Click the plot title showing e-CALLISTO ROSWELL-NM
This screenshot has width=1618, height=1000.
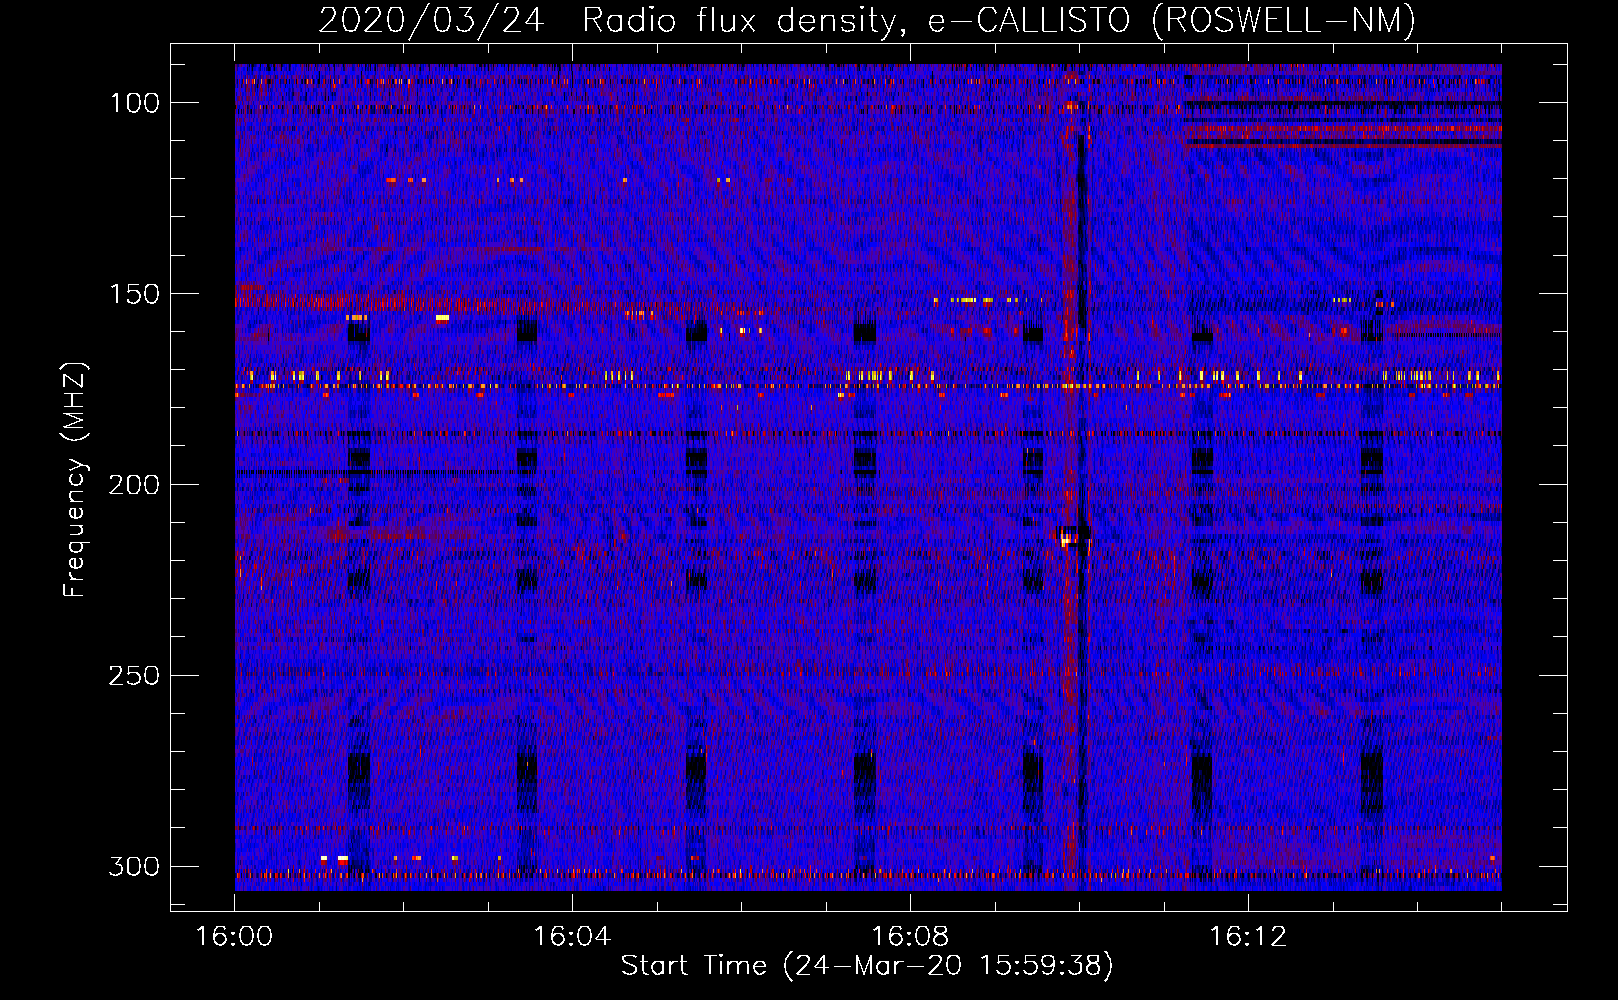click(x=867, y=20)
